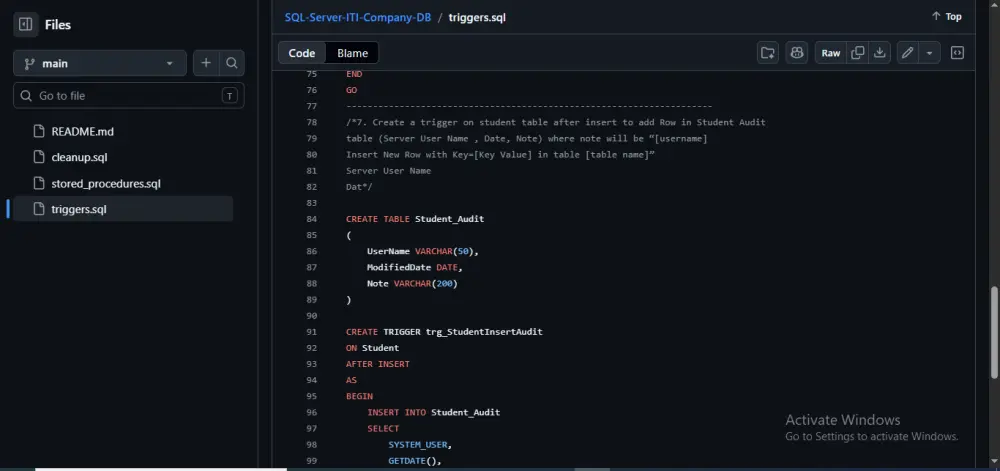This screenshot has width=1000, height=471.
Task: Click the AFTER INSERT line
Action: click(378, 364)
